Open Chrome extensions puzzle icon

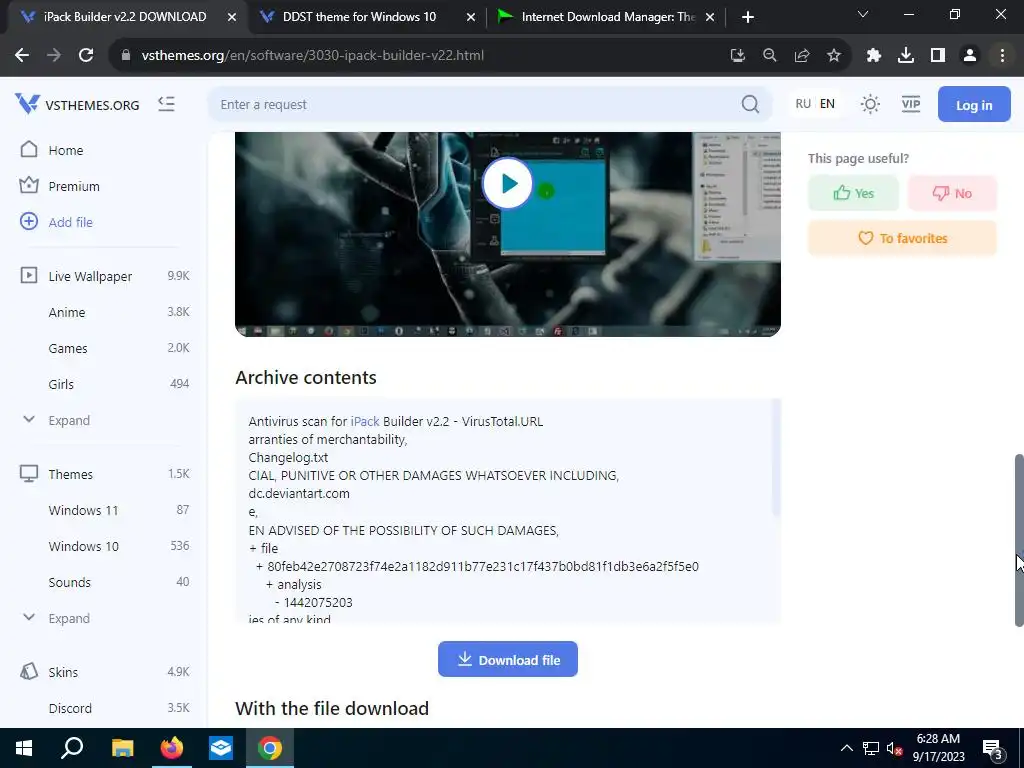point(874,56)
